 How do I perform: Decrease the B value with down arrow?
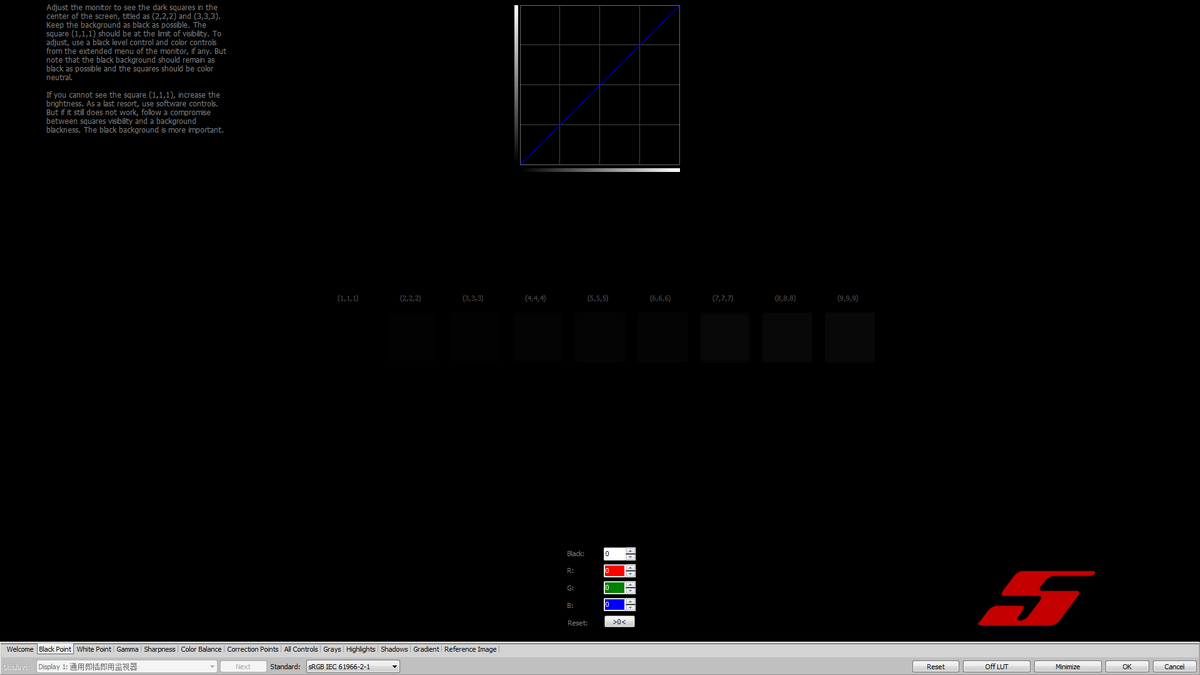(630, 608)
